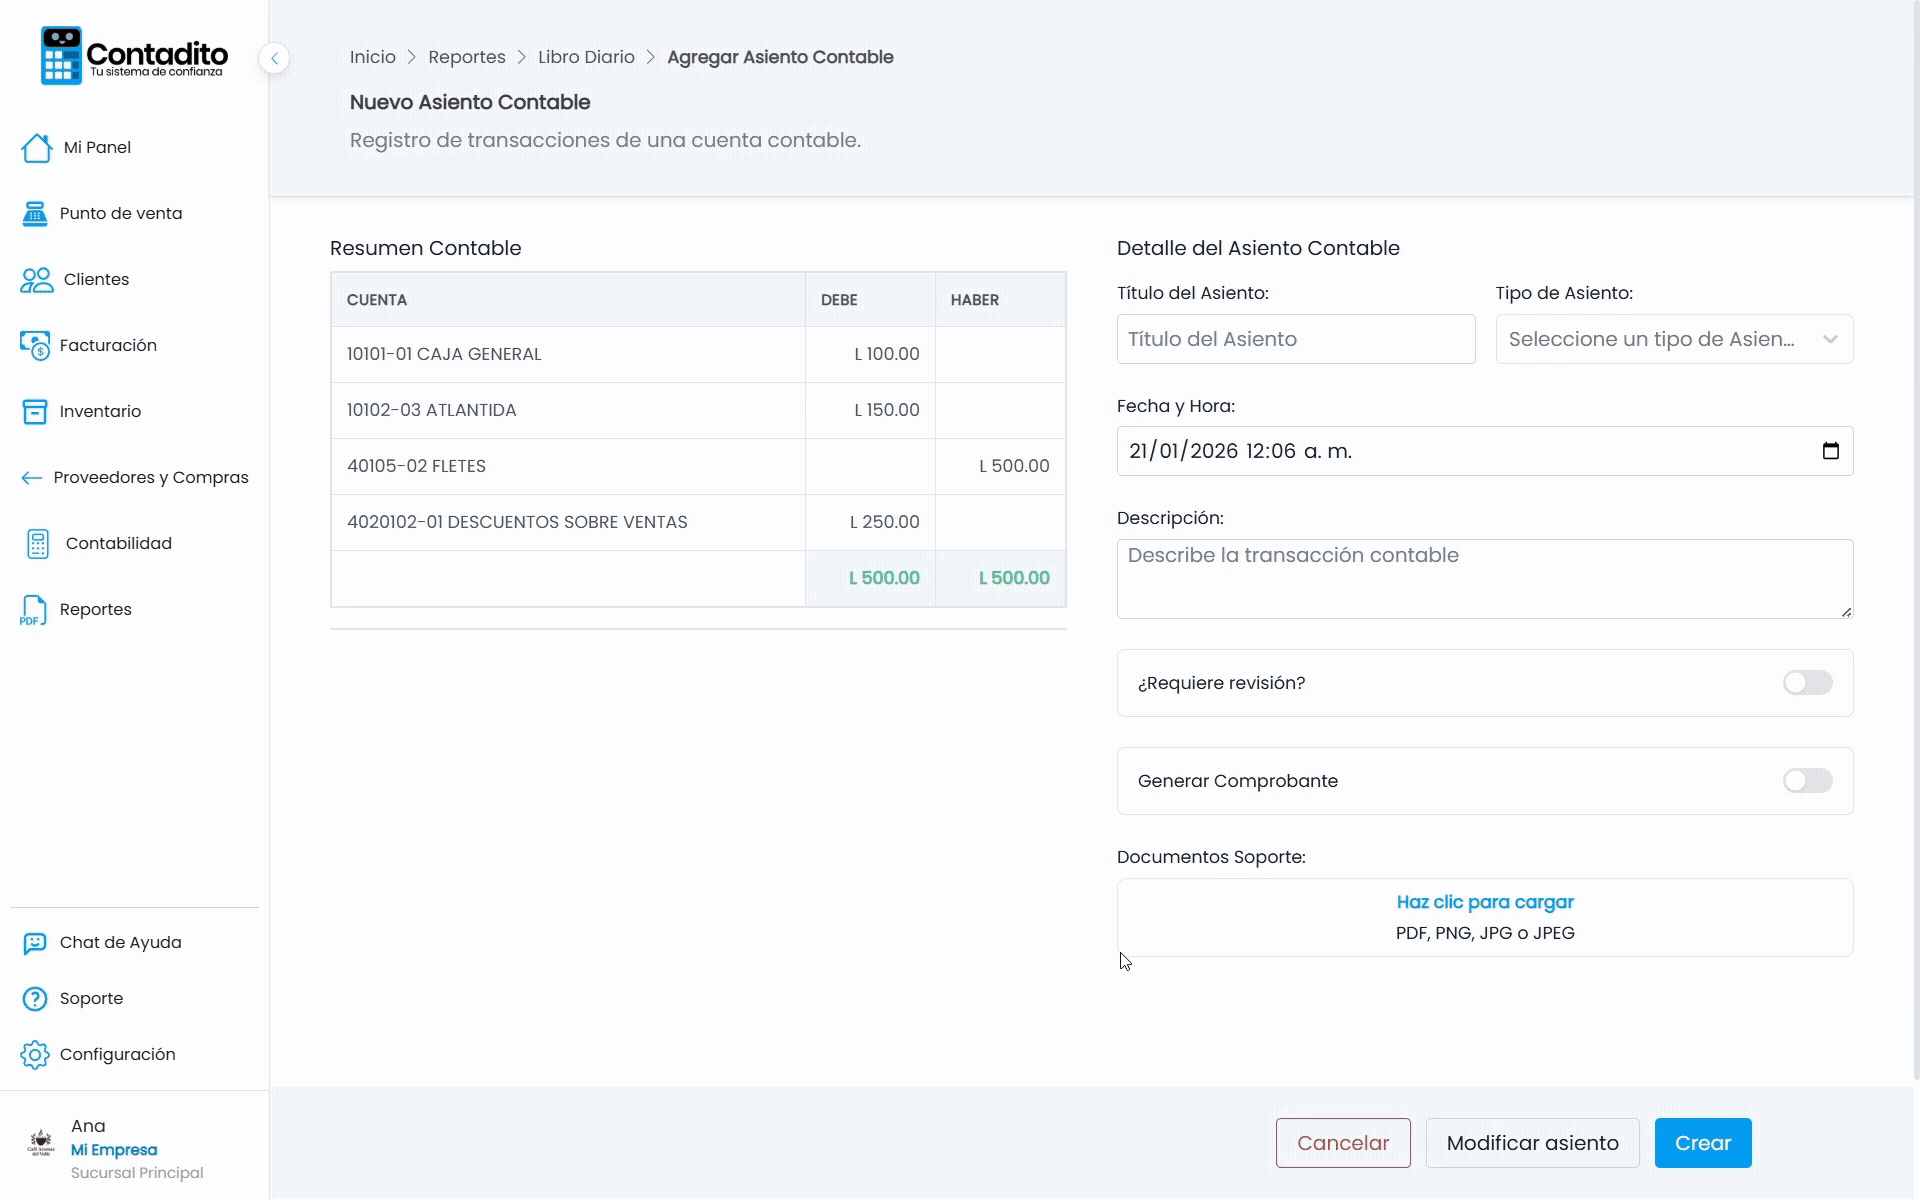This screenshot has width=1920, height=1200.
Task: Click Haz clic para cargar upload link
Action: point(1484,902)
